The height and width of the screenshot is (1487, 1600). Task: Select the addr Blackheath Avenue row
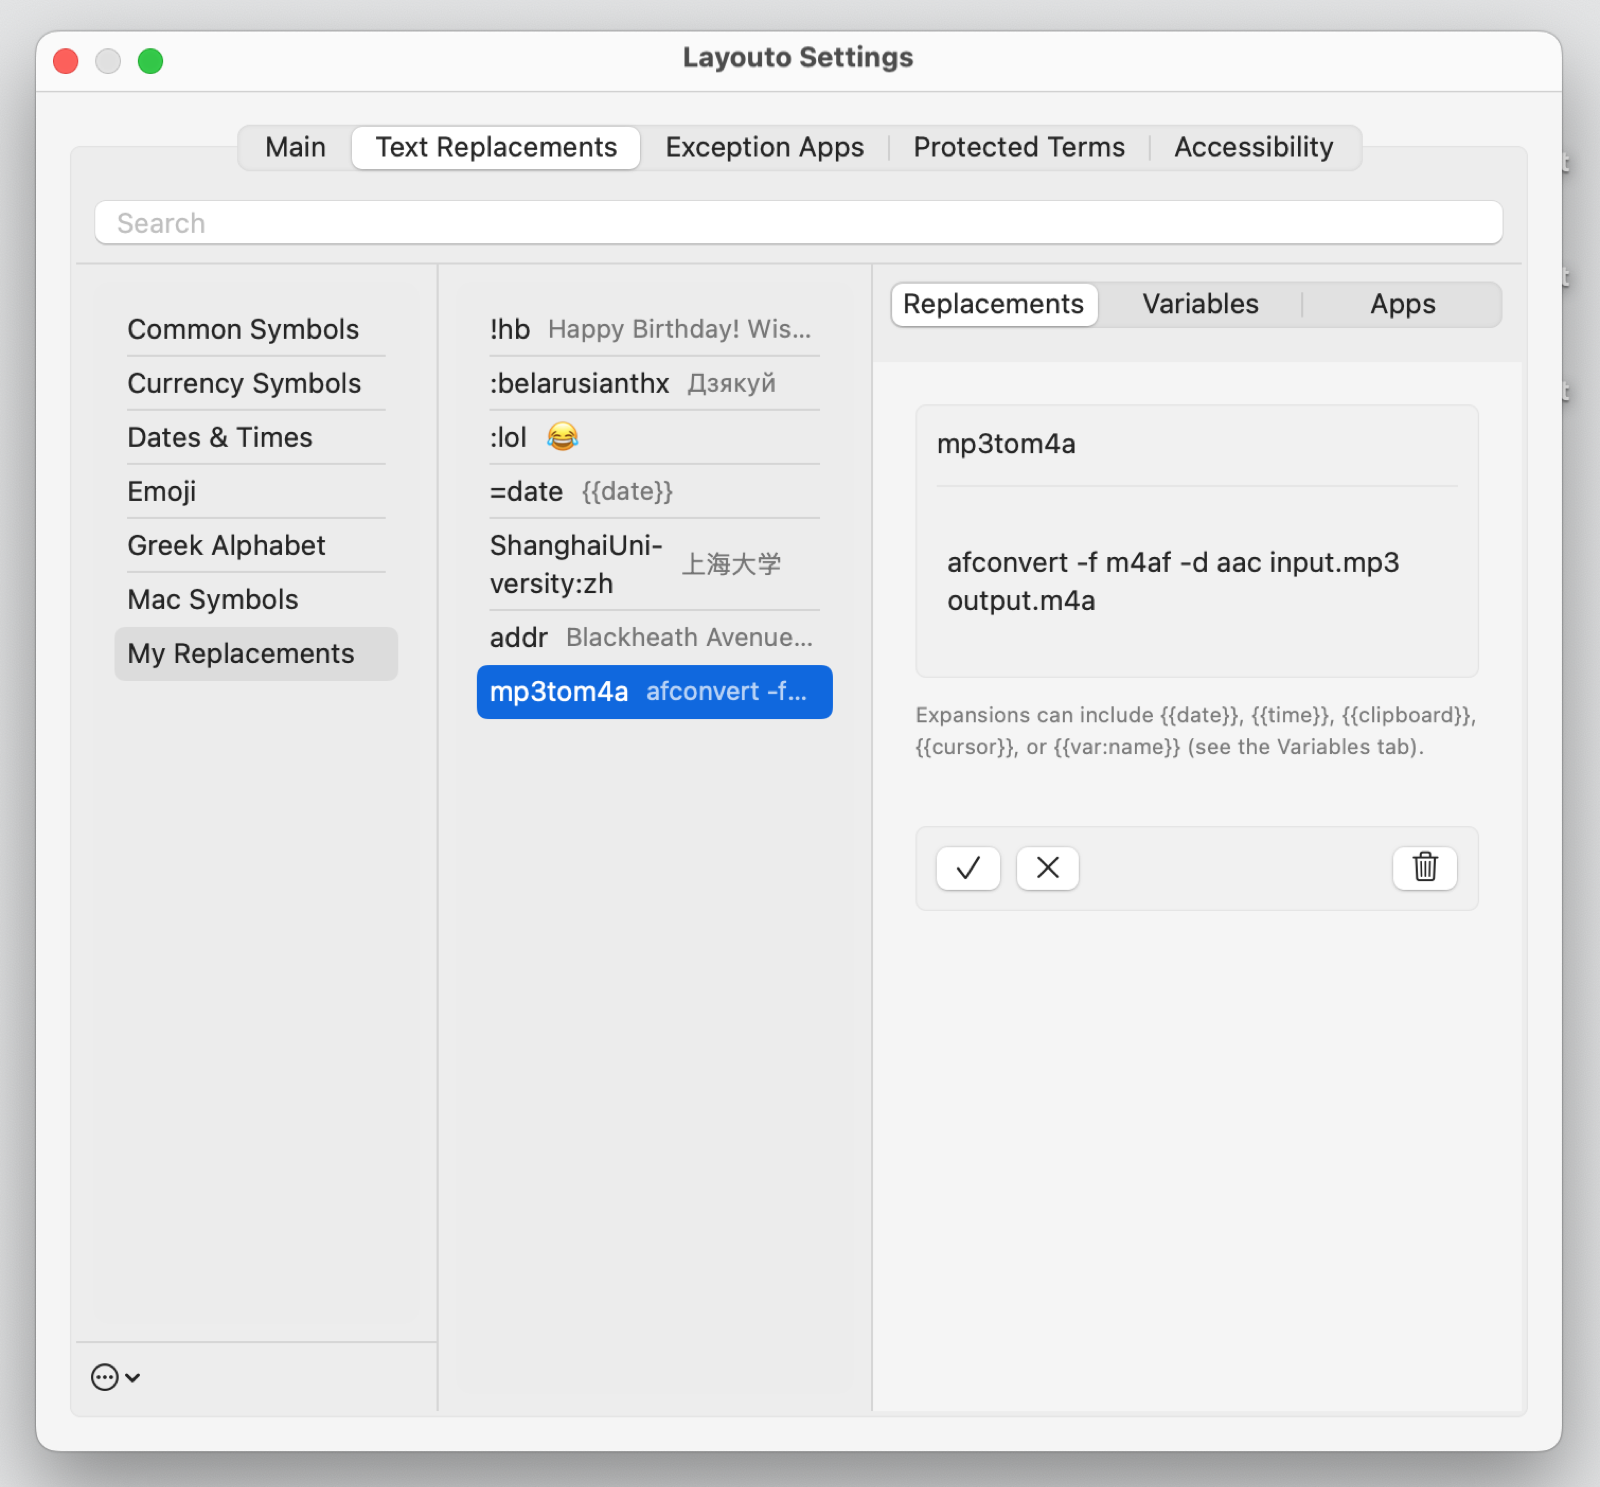point(654,637)
